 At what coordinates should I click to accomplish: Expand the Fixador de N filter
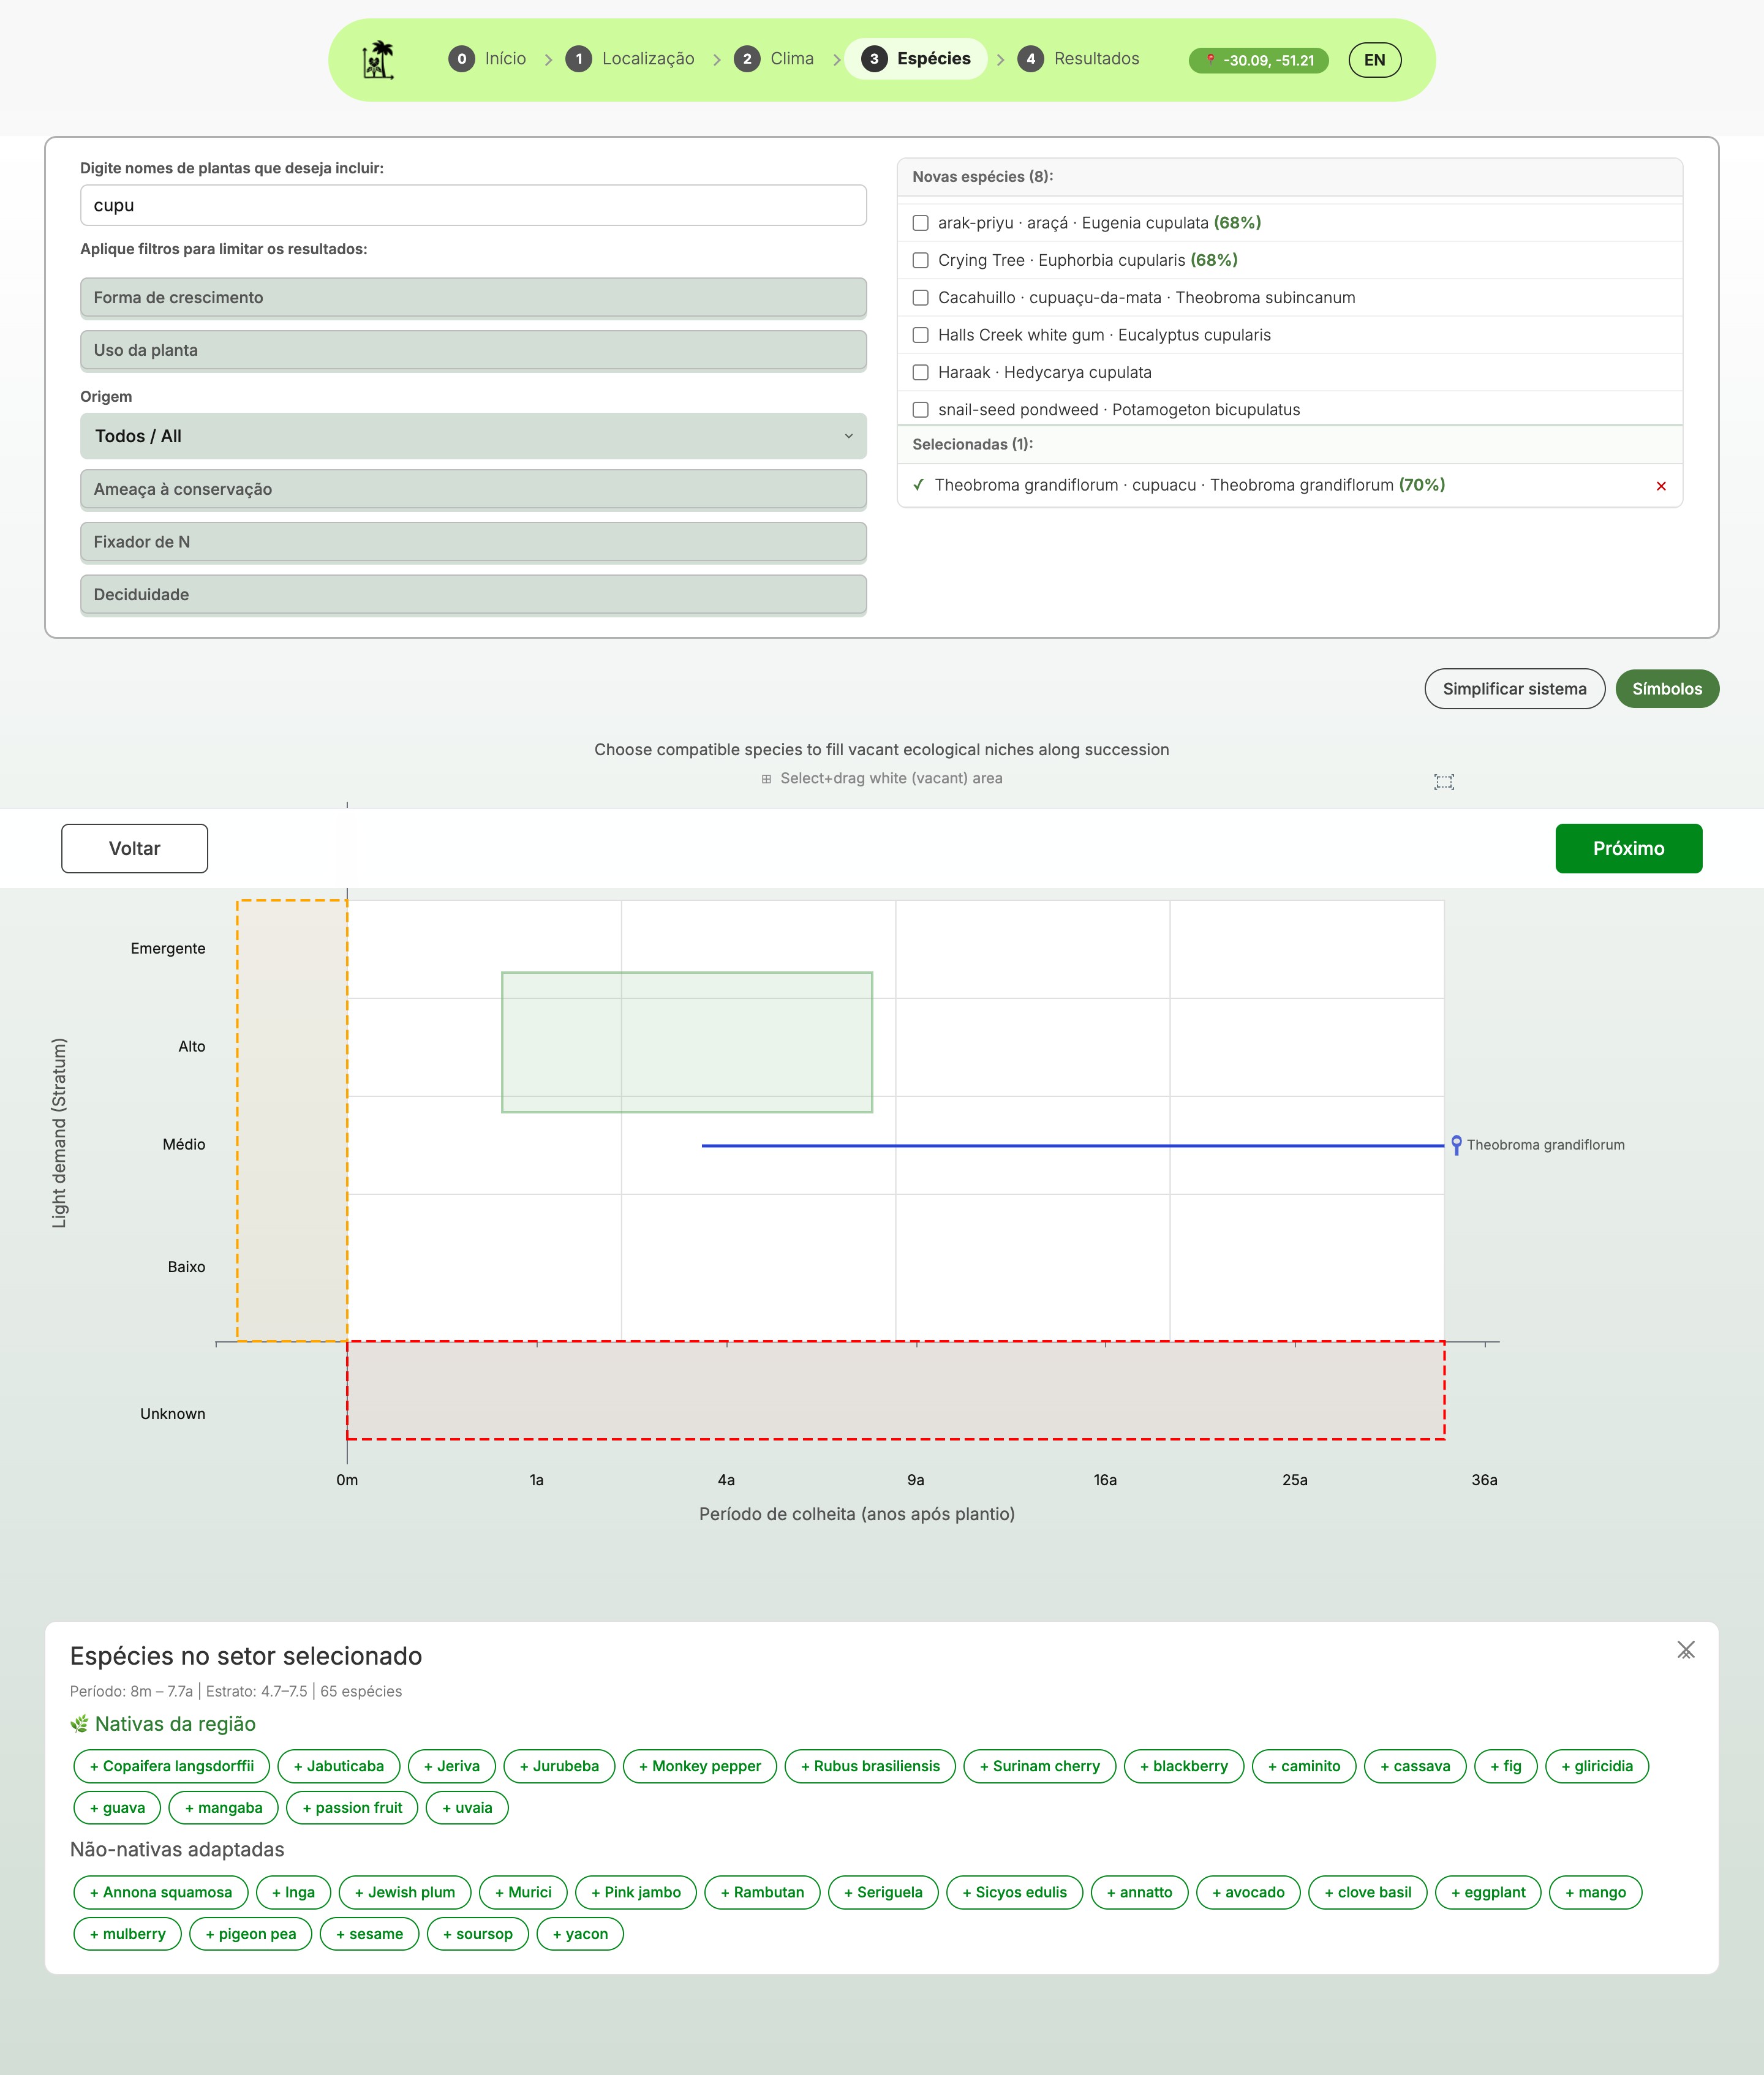473,542
